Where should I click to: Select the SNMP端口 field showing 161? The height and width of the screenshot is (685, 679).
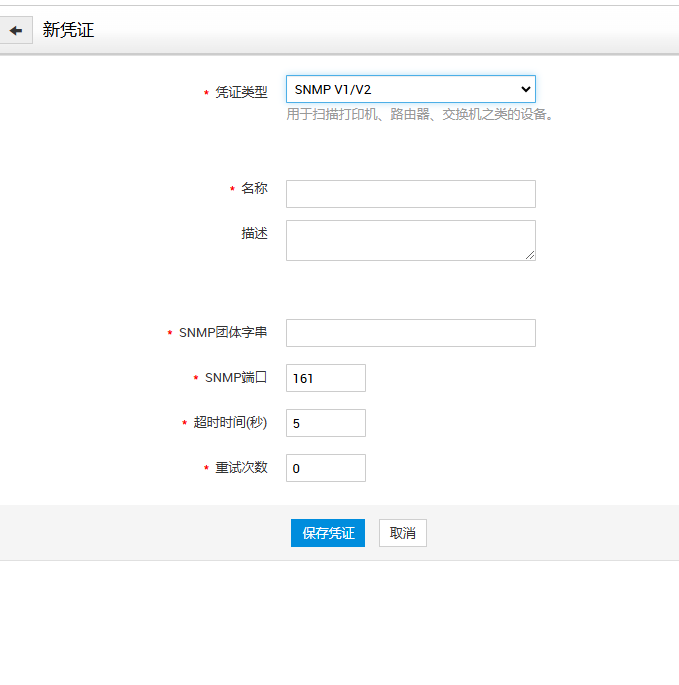point(325,378)
